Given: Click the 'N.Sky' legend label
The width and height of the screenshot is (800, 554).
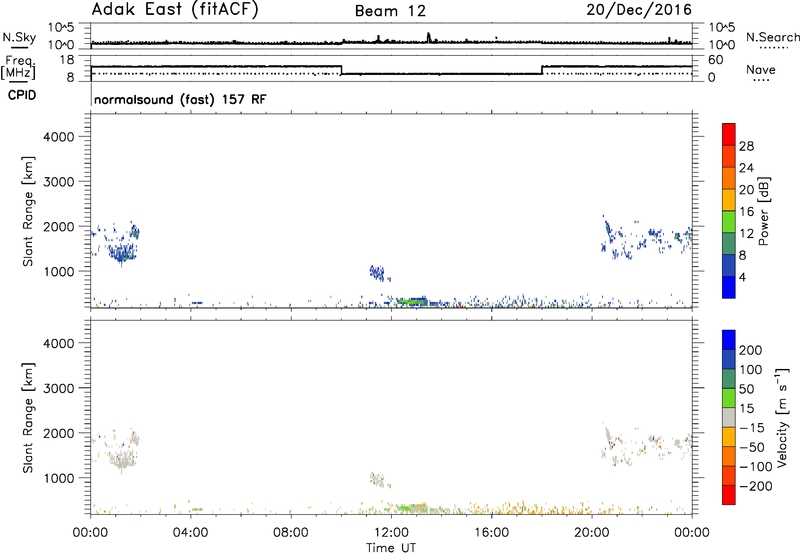Looking at the screenshot, I should point(19,37).
